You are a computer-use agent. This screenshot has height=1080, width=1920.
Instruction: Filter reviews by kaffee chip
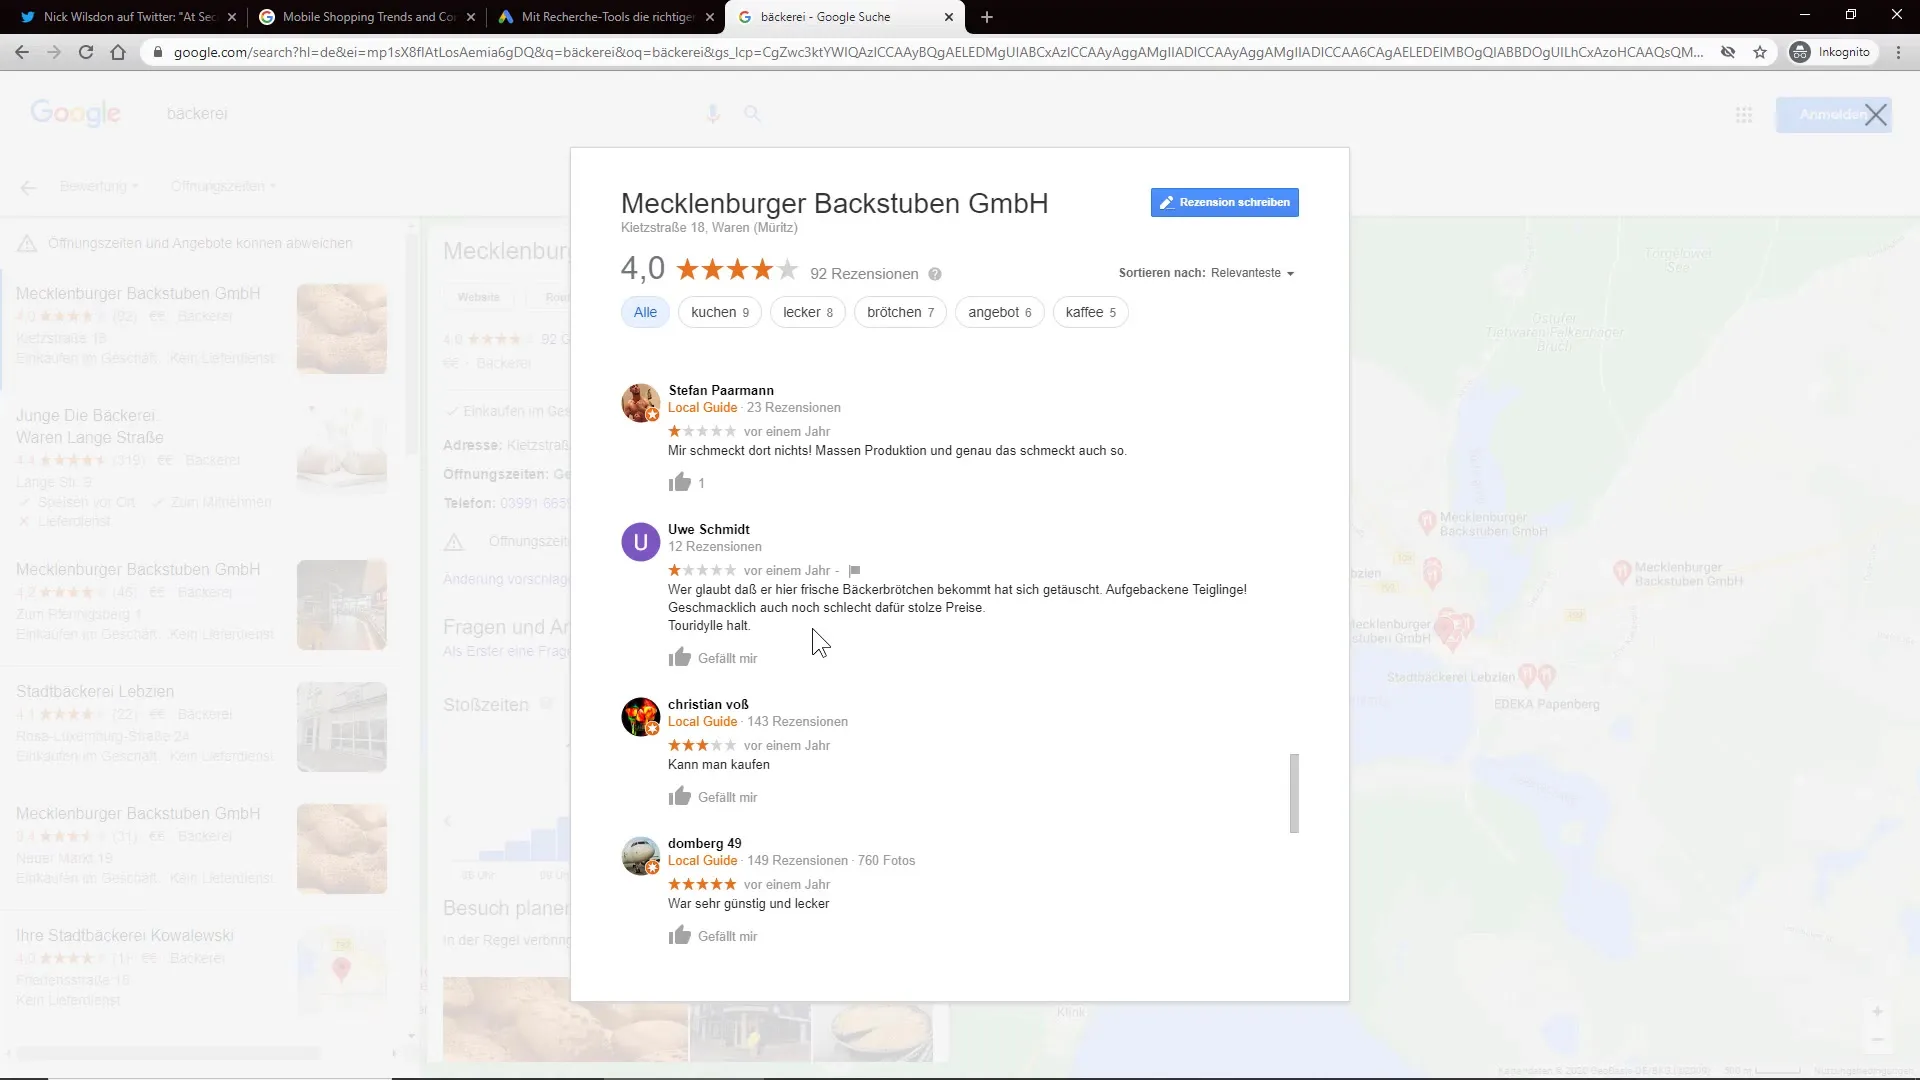click(1091, 312)
